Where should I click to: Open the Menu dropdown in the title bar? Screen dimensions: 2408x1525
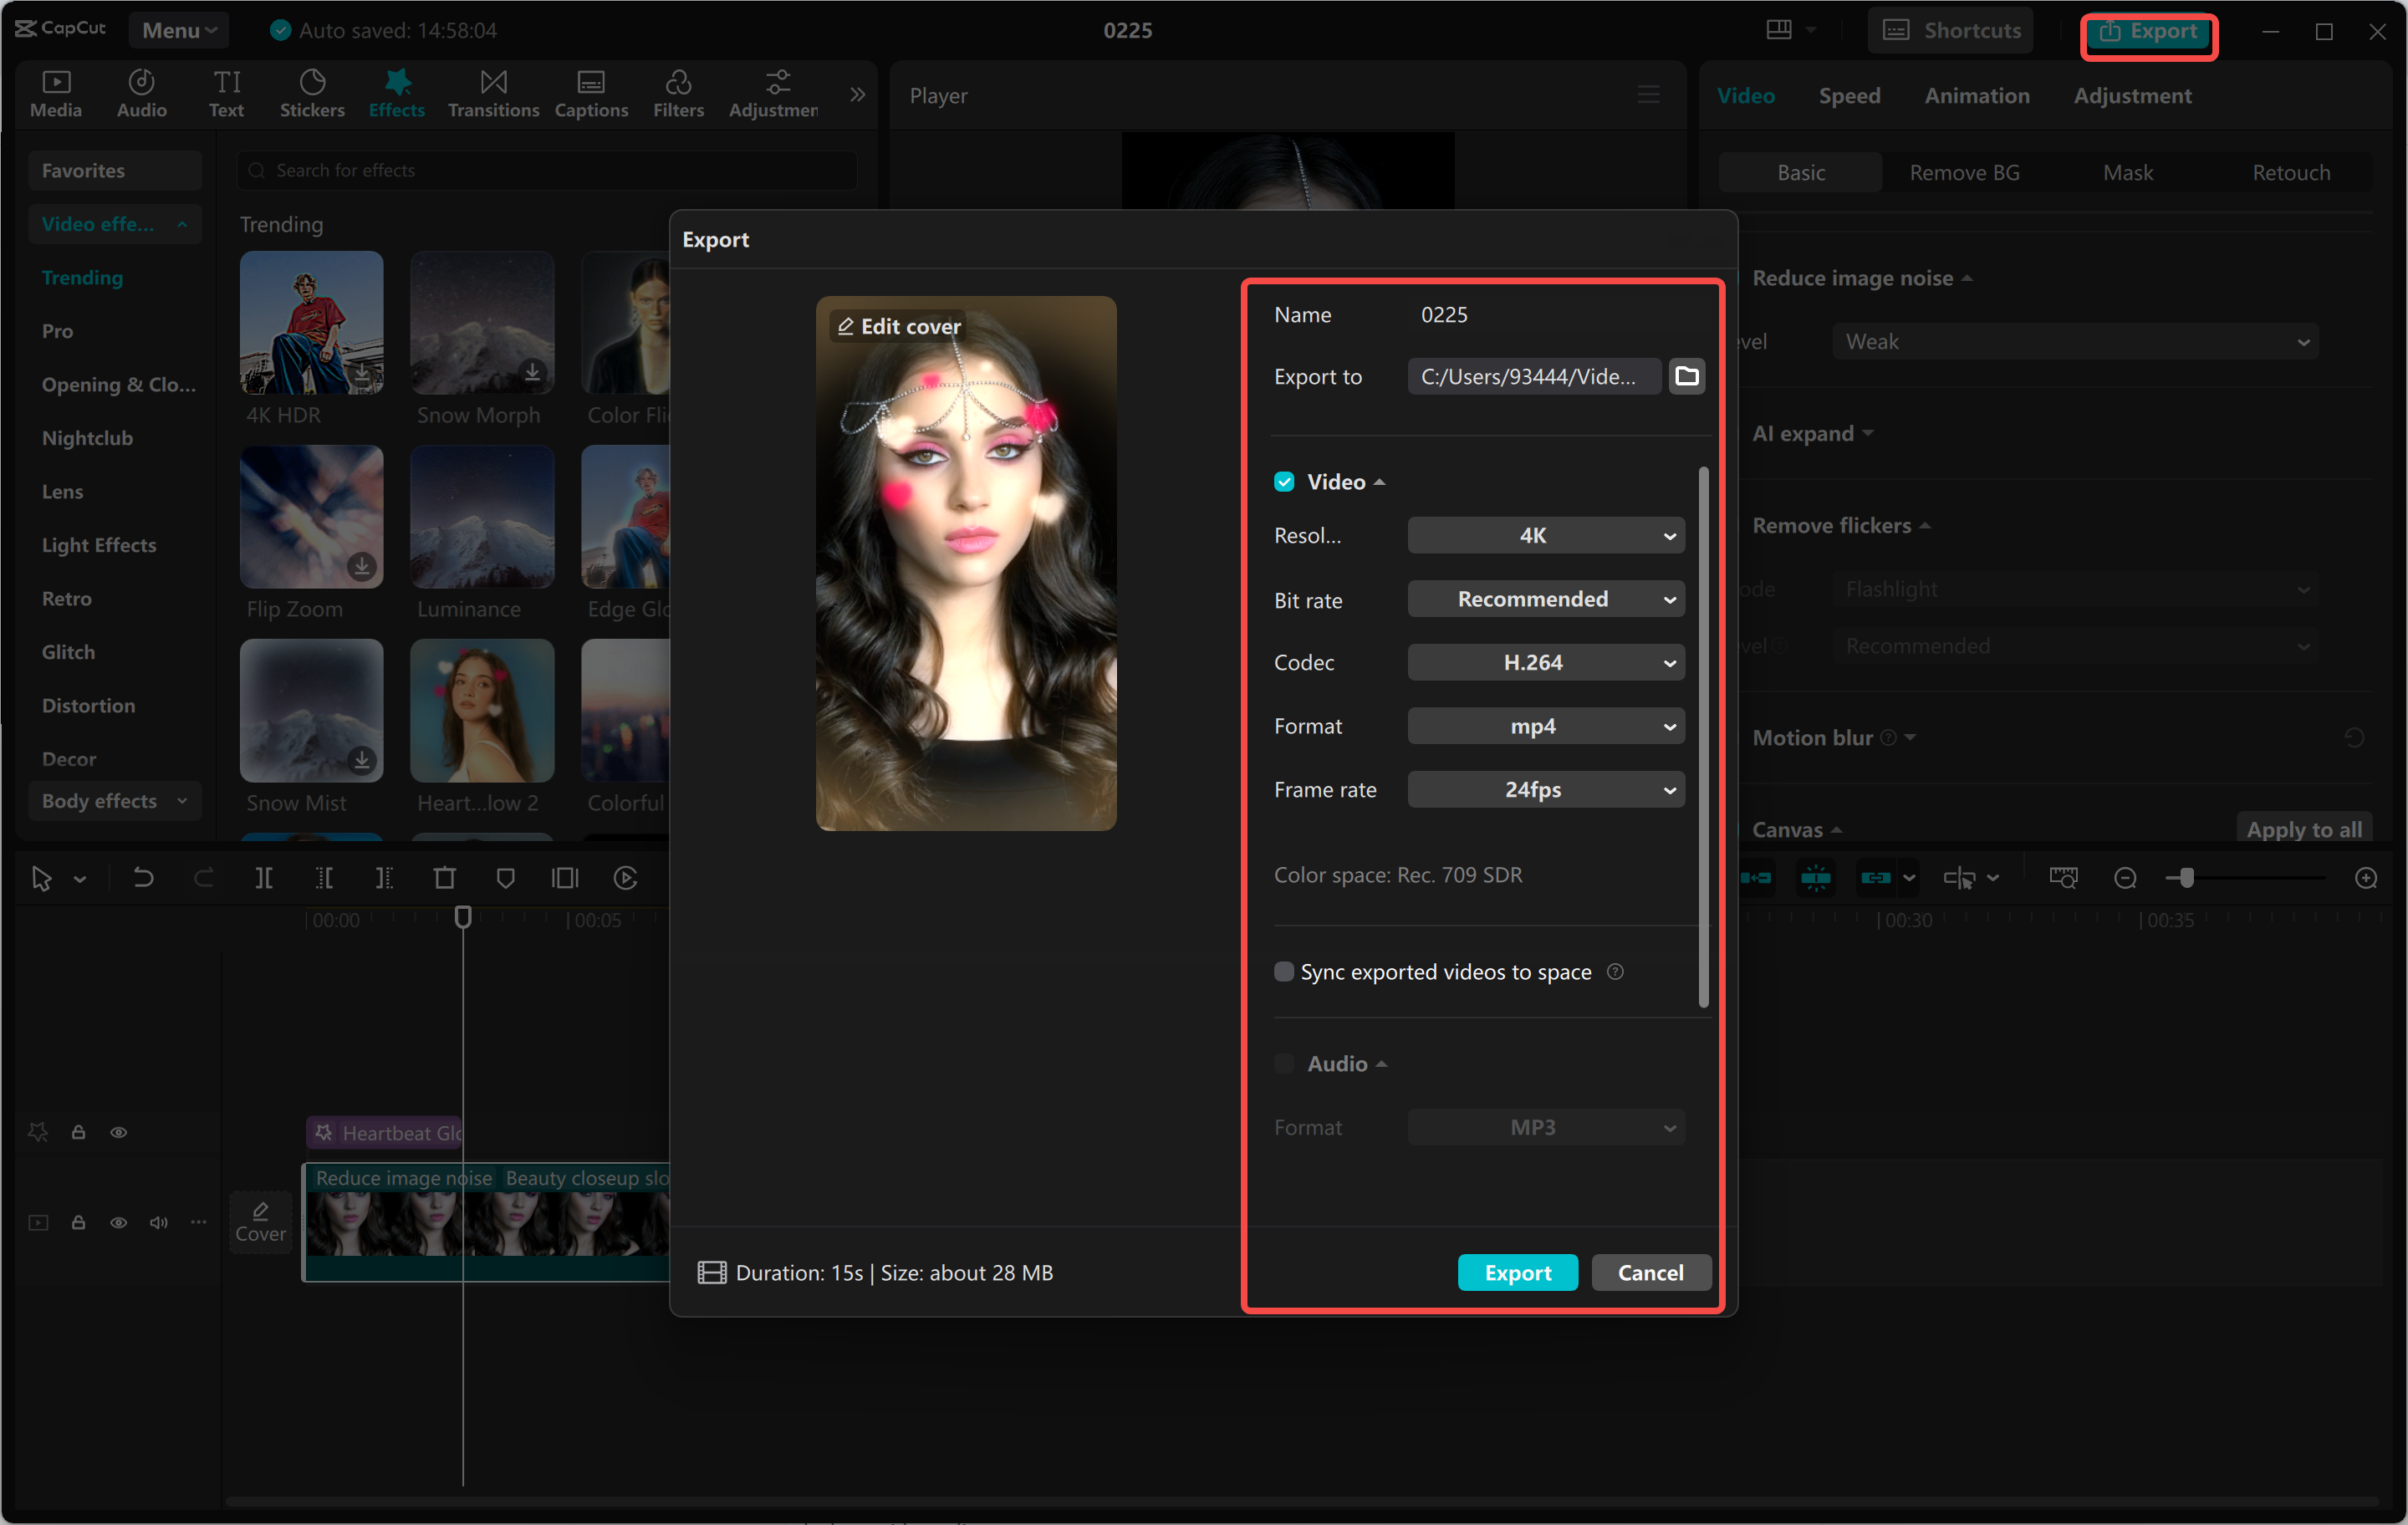click(178, 30)
